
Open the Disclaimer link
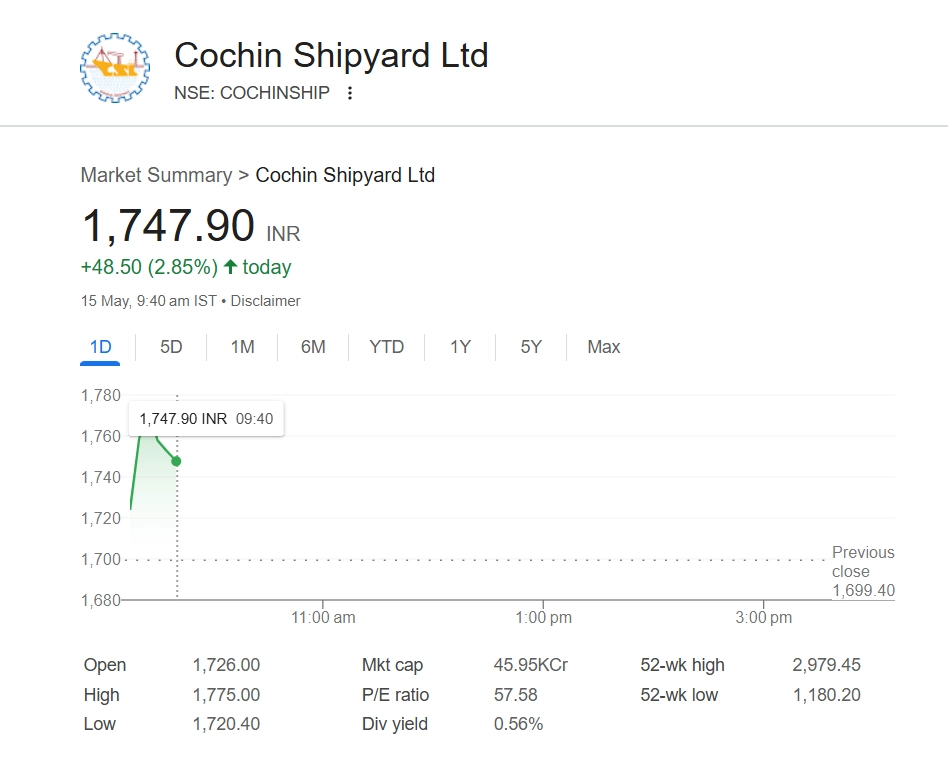pyautogui.click(x=265, y=301)
